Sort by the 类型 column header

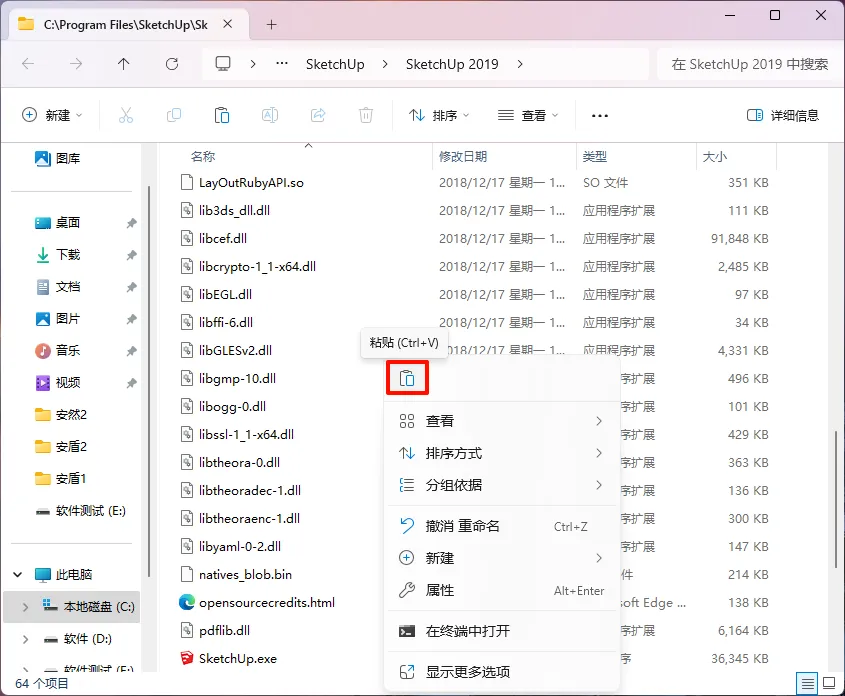(594, 157)
